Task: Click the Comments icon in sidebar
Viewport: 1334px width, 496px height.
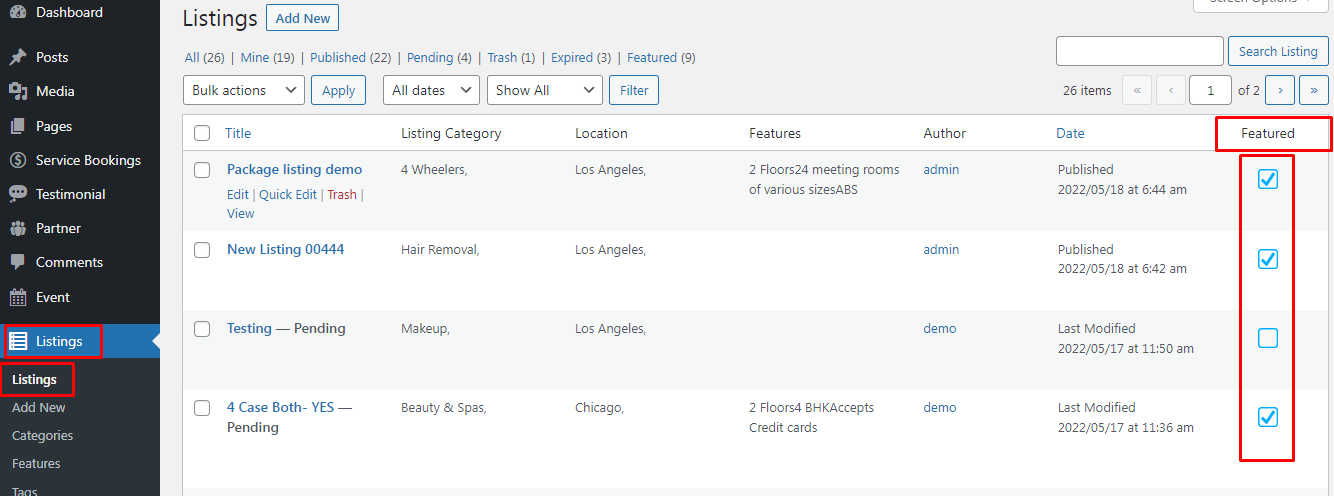Action: click(x=18, y=262)
